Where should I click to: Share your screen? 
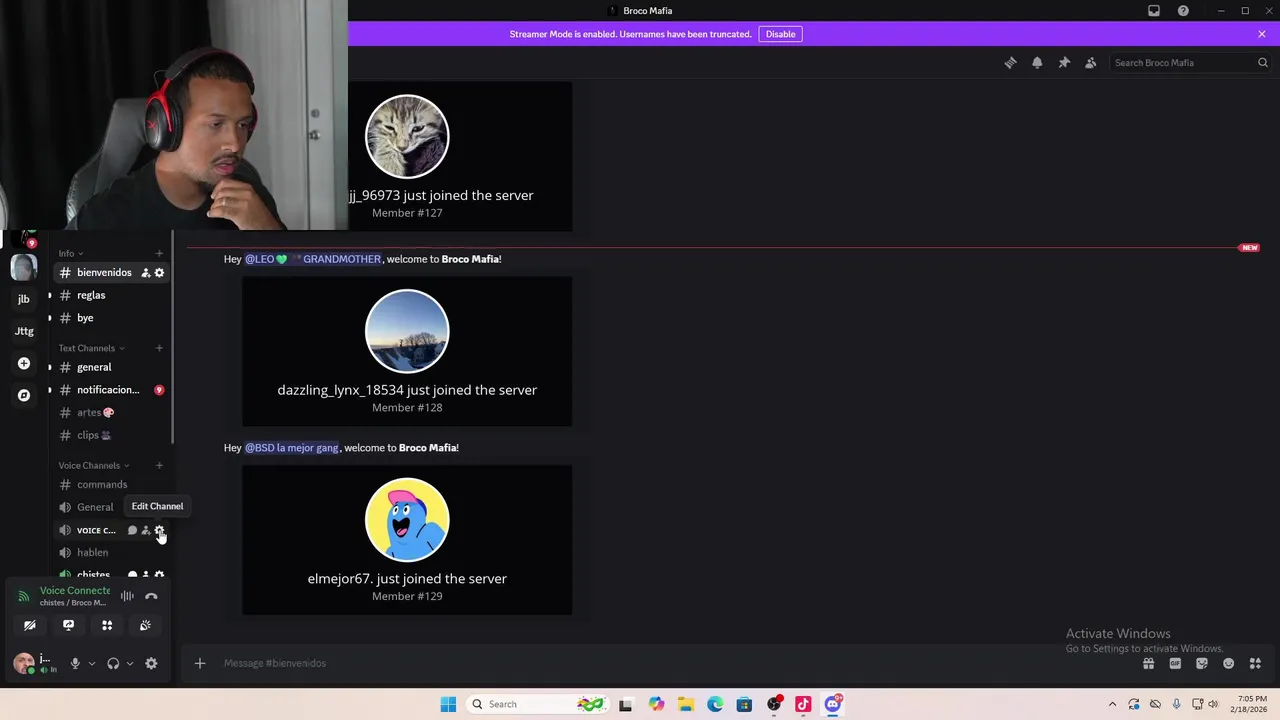68,625
